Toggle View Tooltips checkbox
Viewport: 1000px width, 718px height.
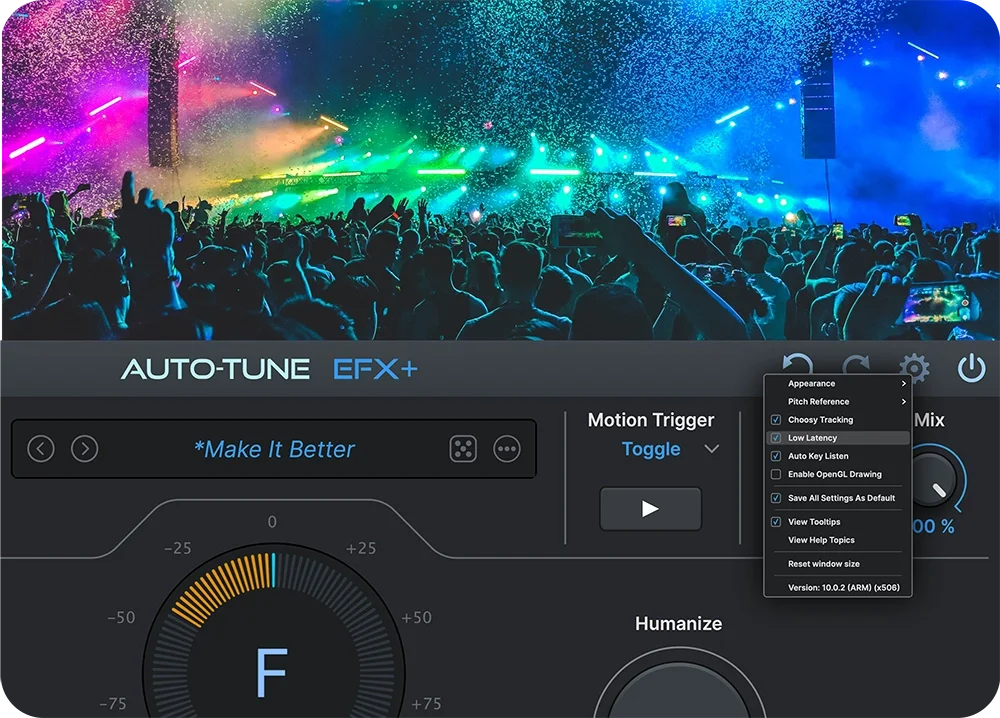point(776,522)
